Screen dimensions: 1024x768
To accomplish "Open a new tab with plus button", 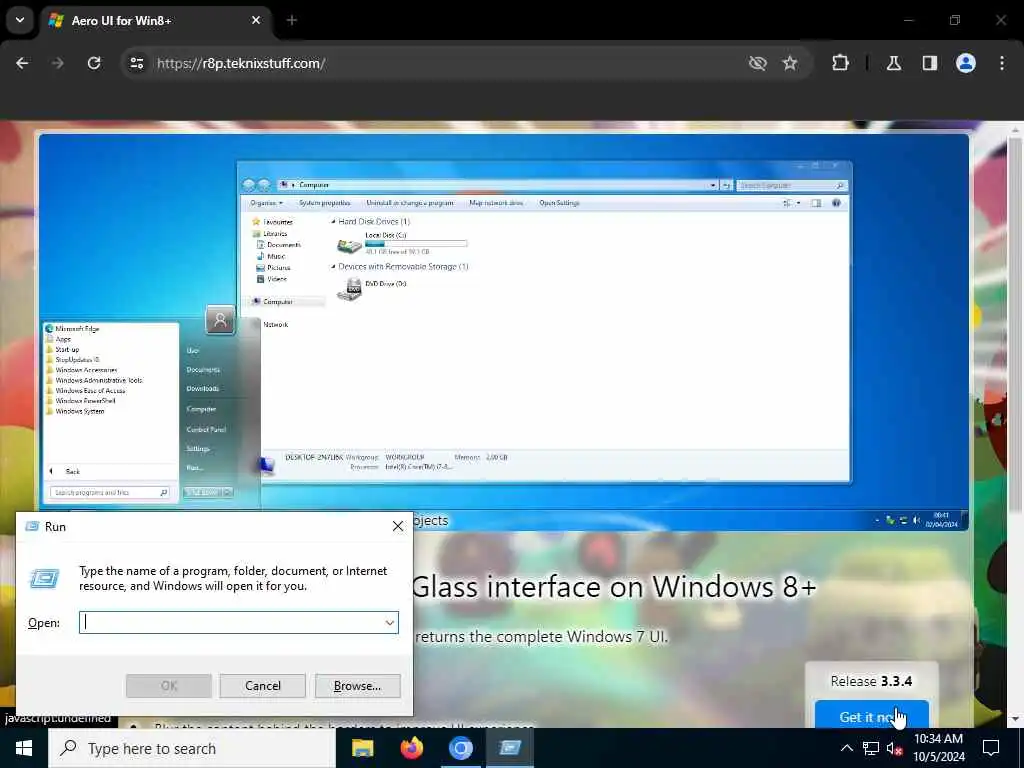I will [292, 20].
